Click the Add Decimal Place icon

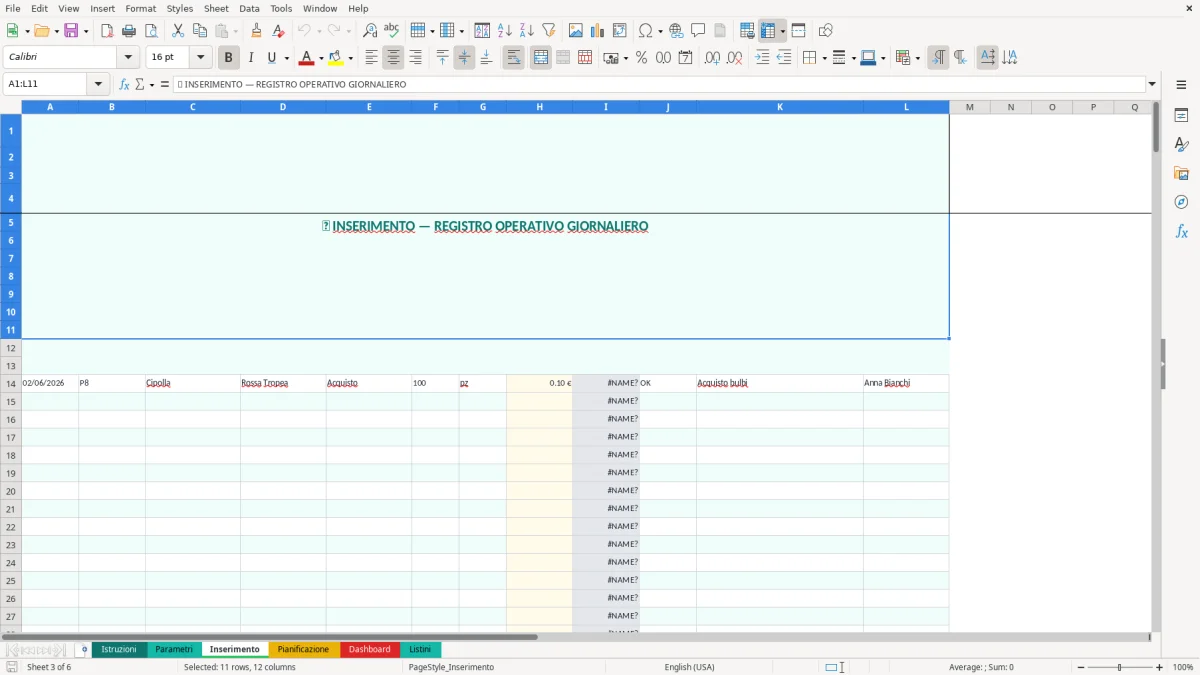[x=712, y=58]
